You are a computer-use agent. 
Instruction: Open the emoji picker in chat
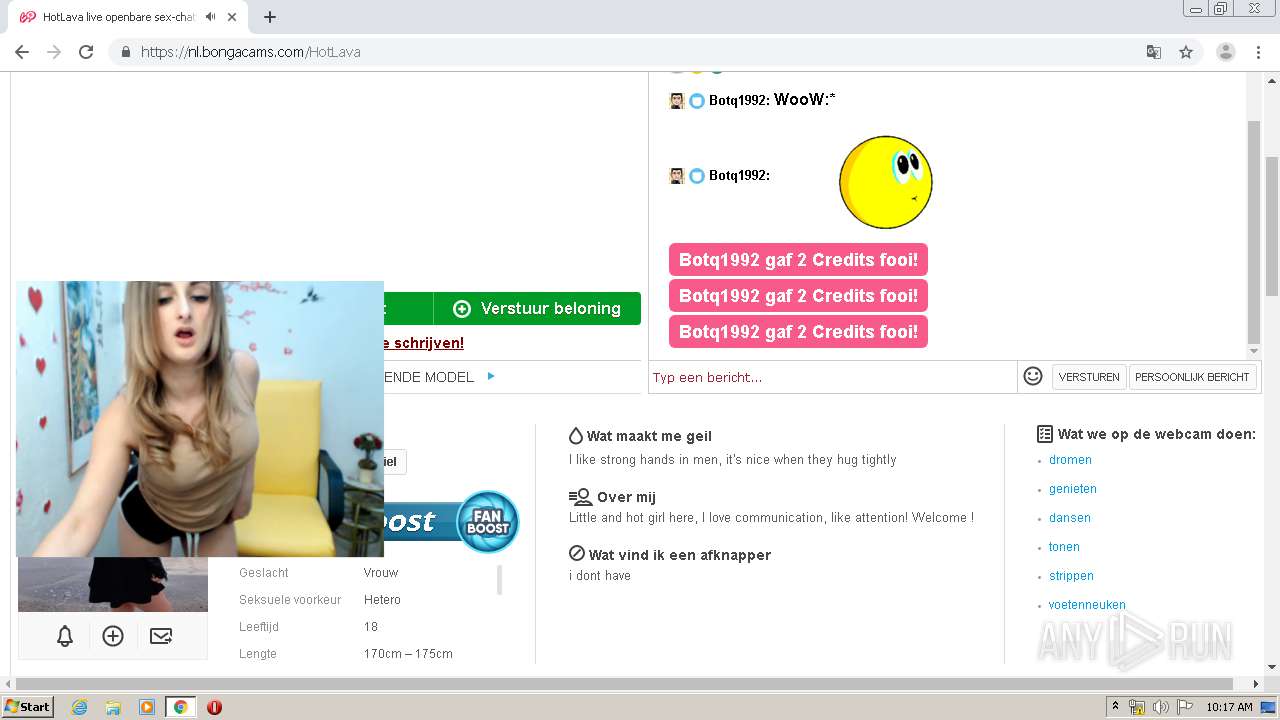pyautogui.click(x=1033, y=376)
